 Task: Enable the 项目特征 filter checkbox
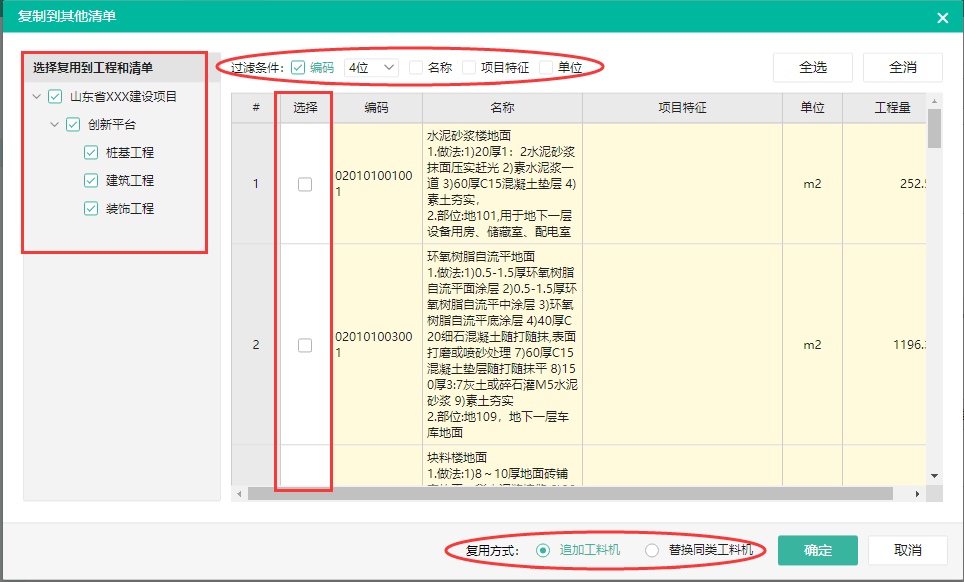pos(469,68)
